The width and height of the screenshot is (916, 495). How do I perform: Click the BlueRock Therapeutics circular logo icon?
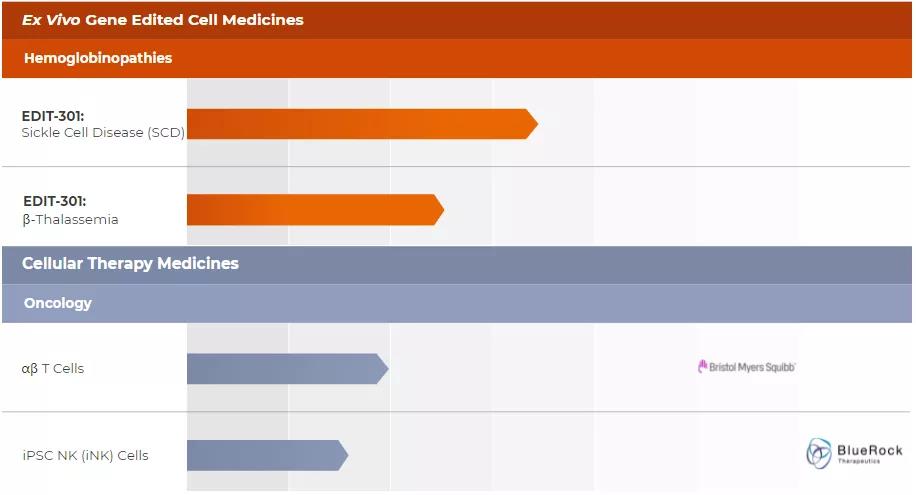819,453
